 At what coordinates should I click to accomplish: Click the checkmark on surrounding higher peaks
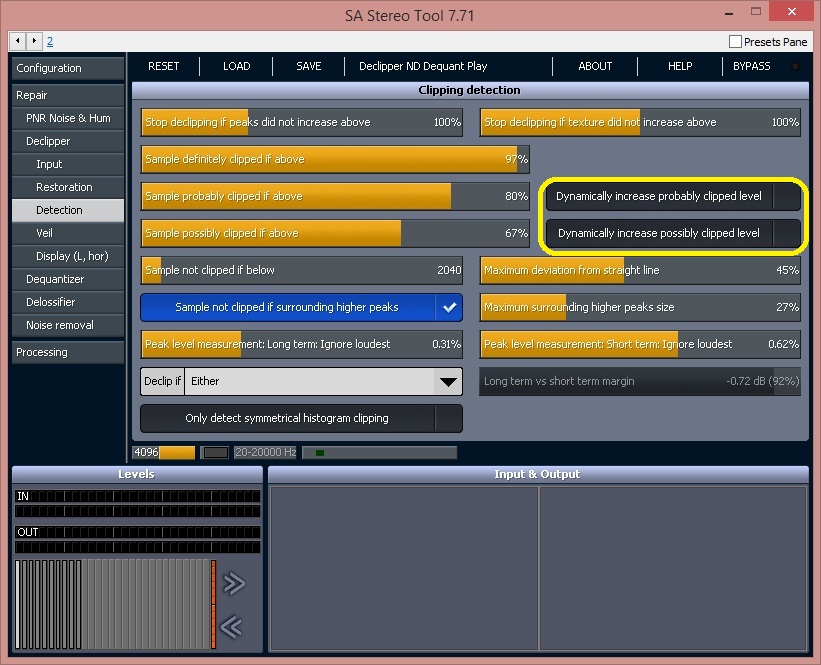[x=449, y=307]
